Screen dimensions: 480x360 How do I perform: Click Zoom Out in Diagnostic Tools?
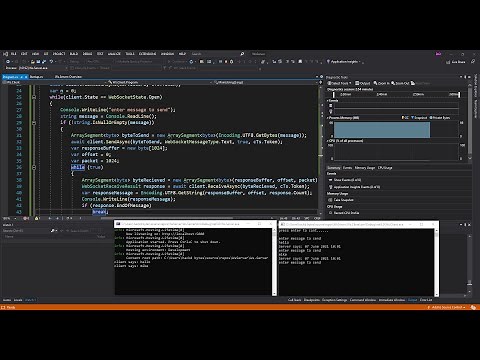400,83
